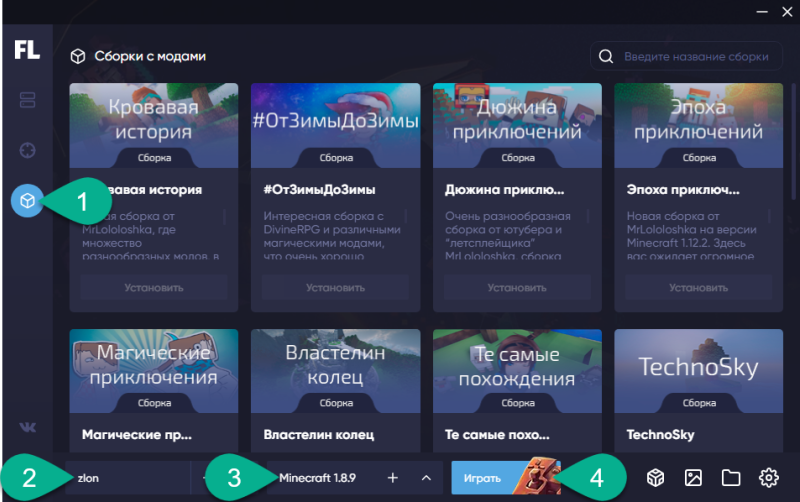Viewport: 800px width, 502px height.
Task: Click the Магические пр... card title
Action: (137, 435)
